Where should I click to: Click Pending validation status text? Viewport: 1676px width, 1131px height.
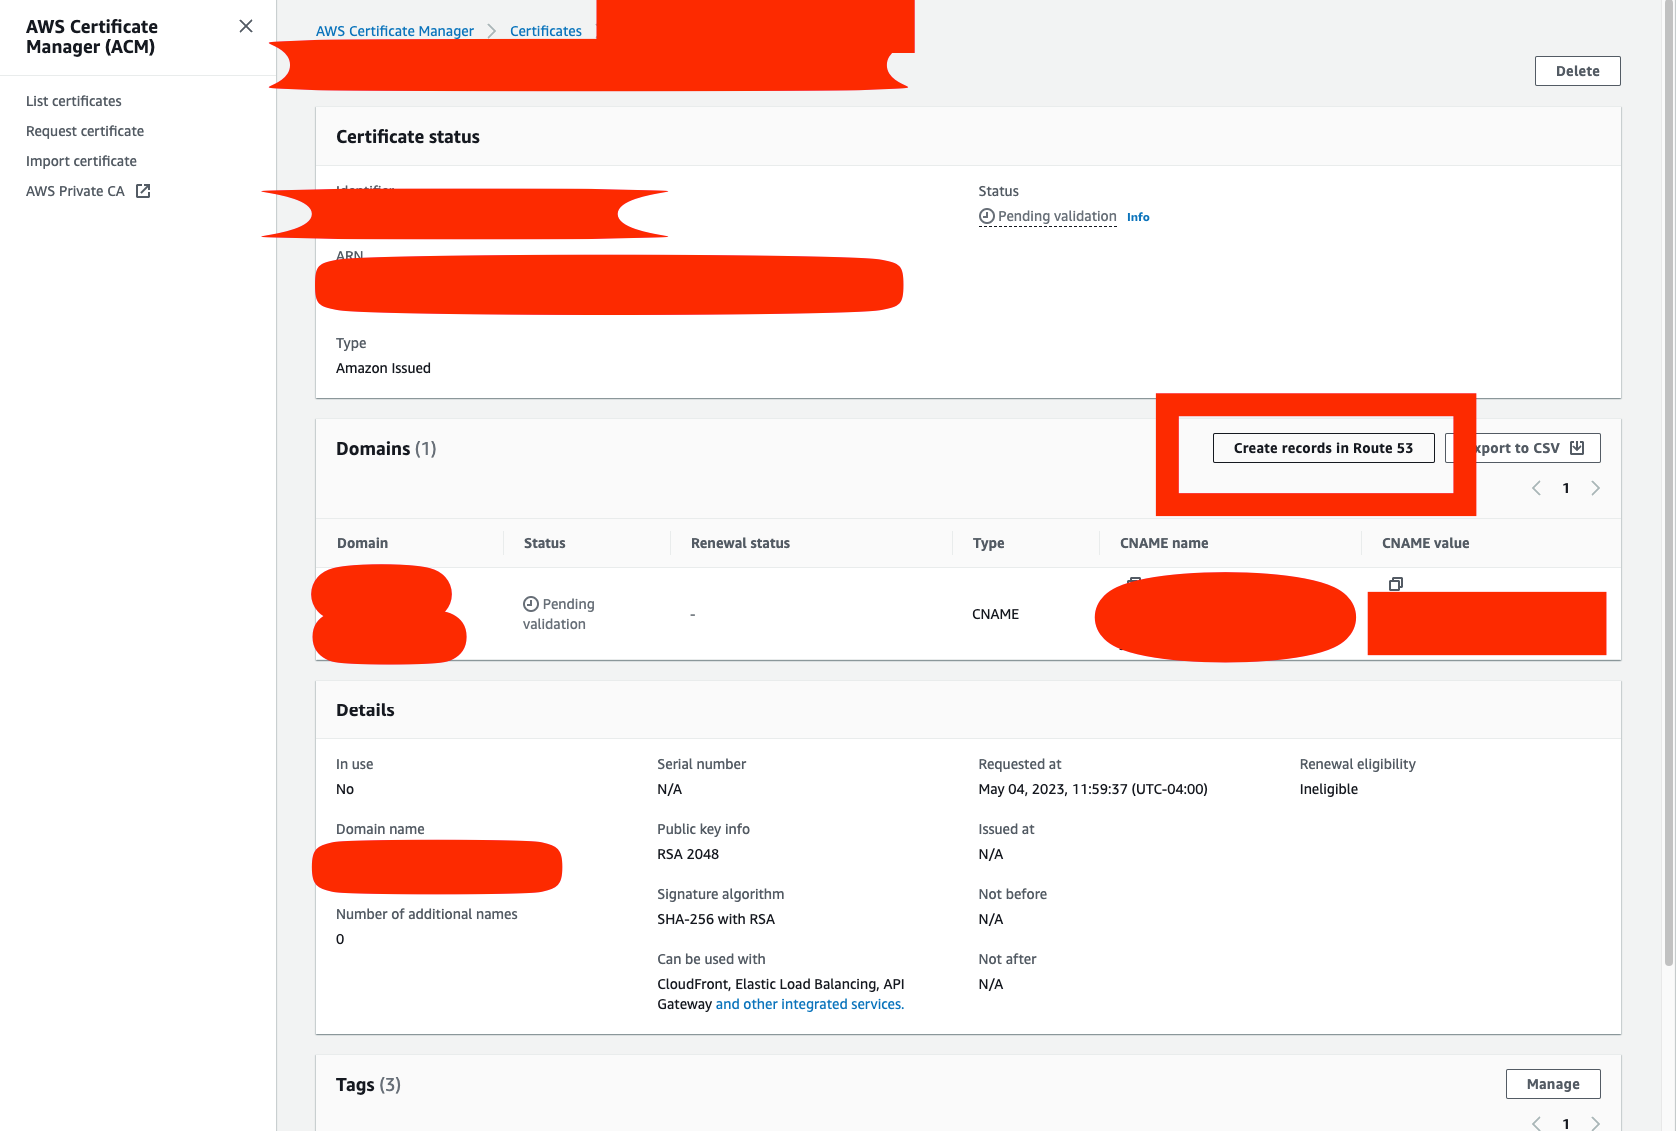(x=1057, y=216)
